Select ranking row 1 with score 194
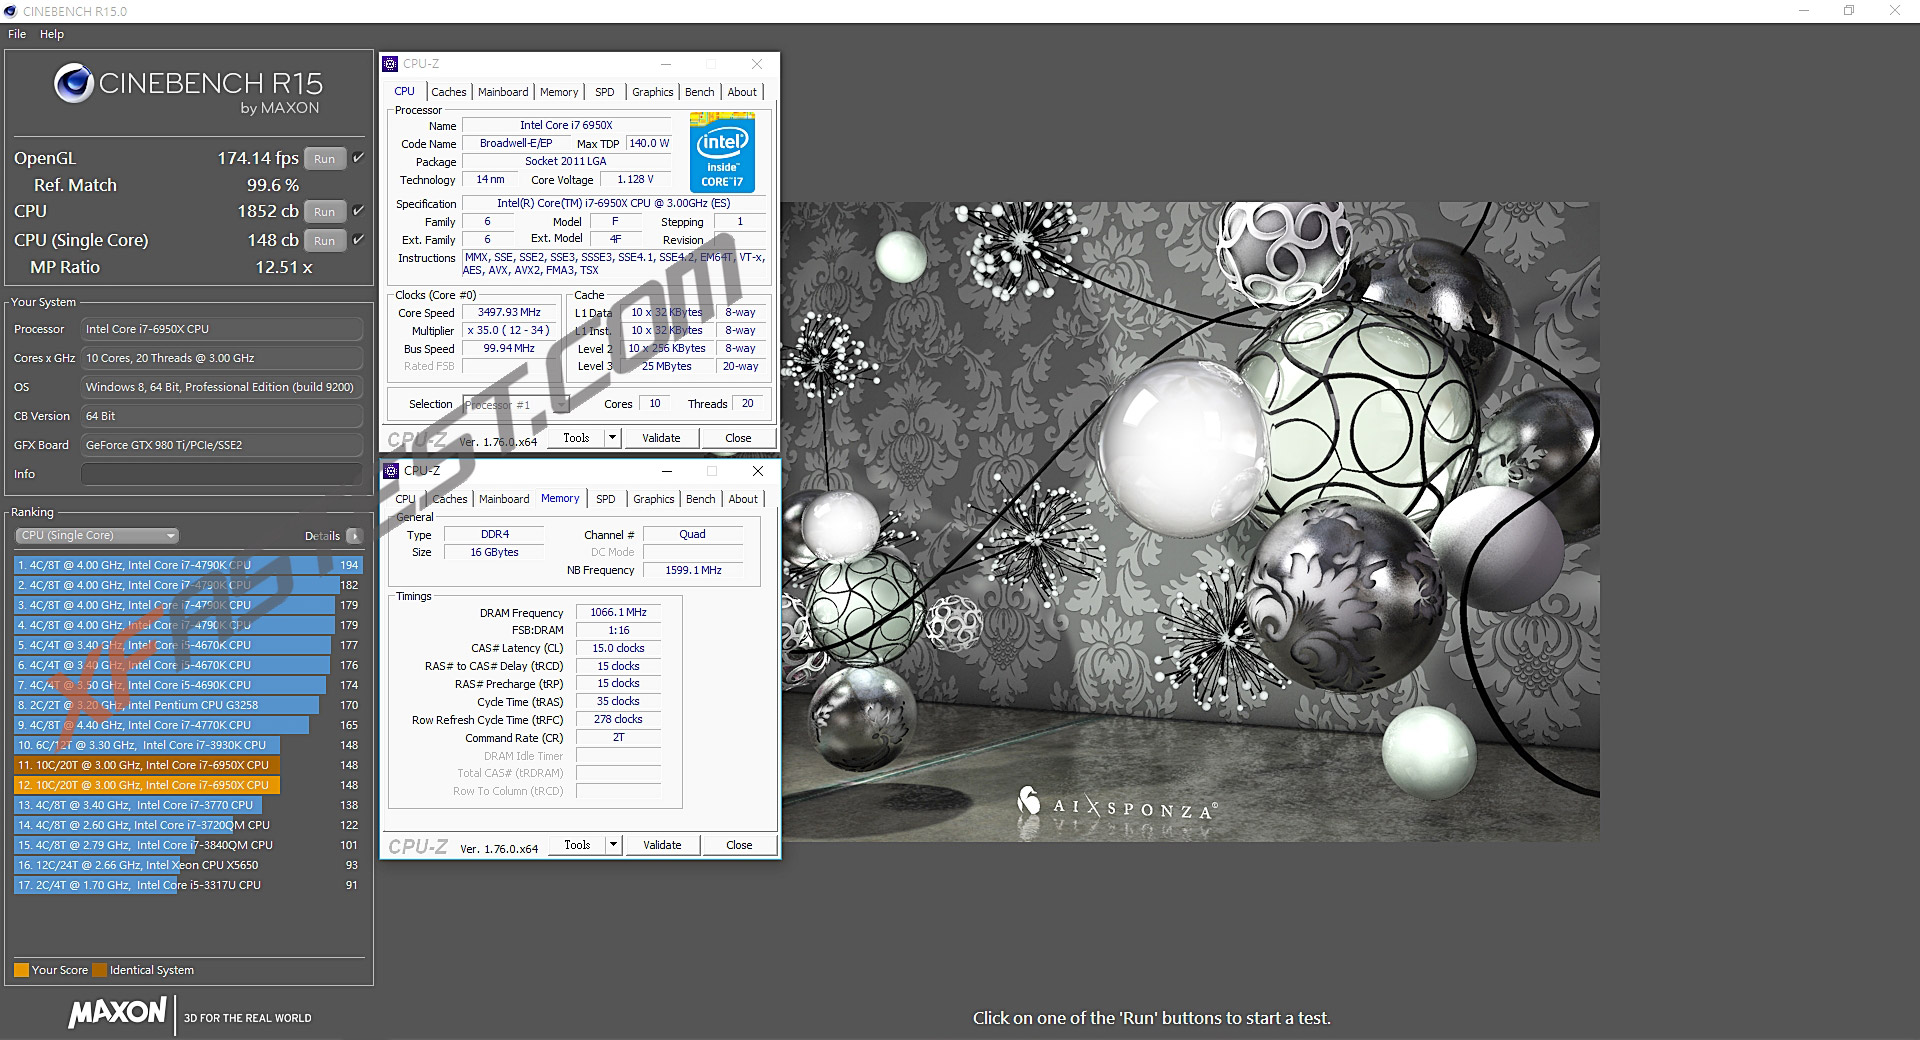Screen dimensions: 1920x1040 click(x=188, y=565)
